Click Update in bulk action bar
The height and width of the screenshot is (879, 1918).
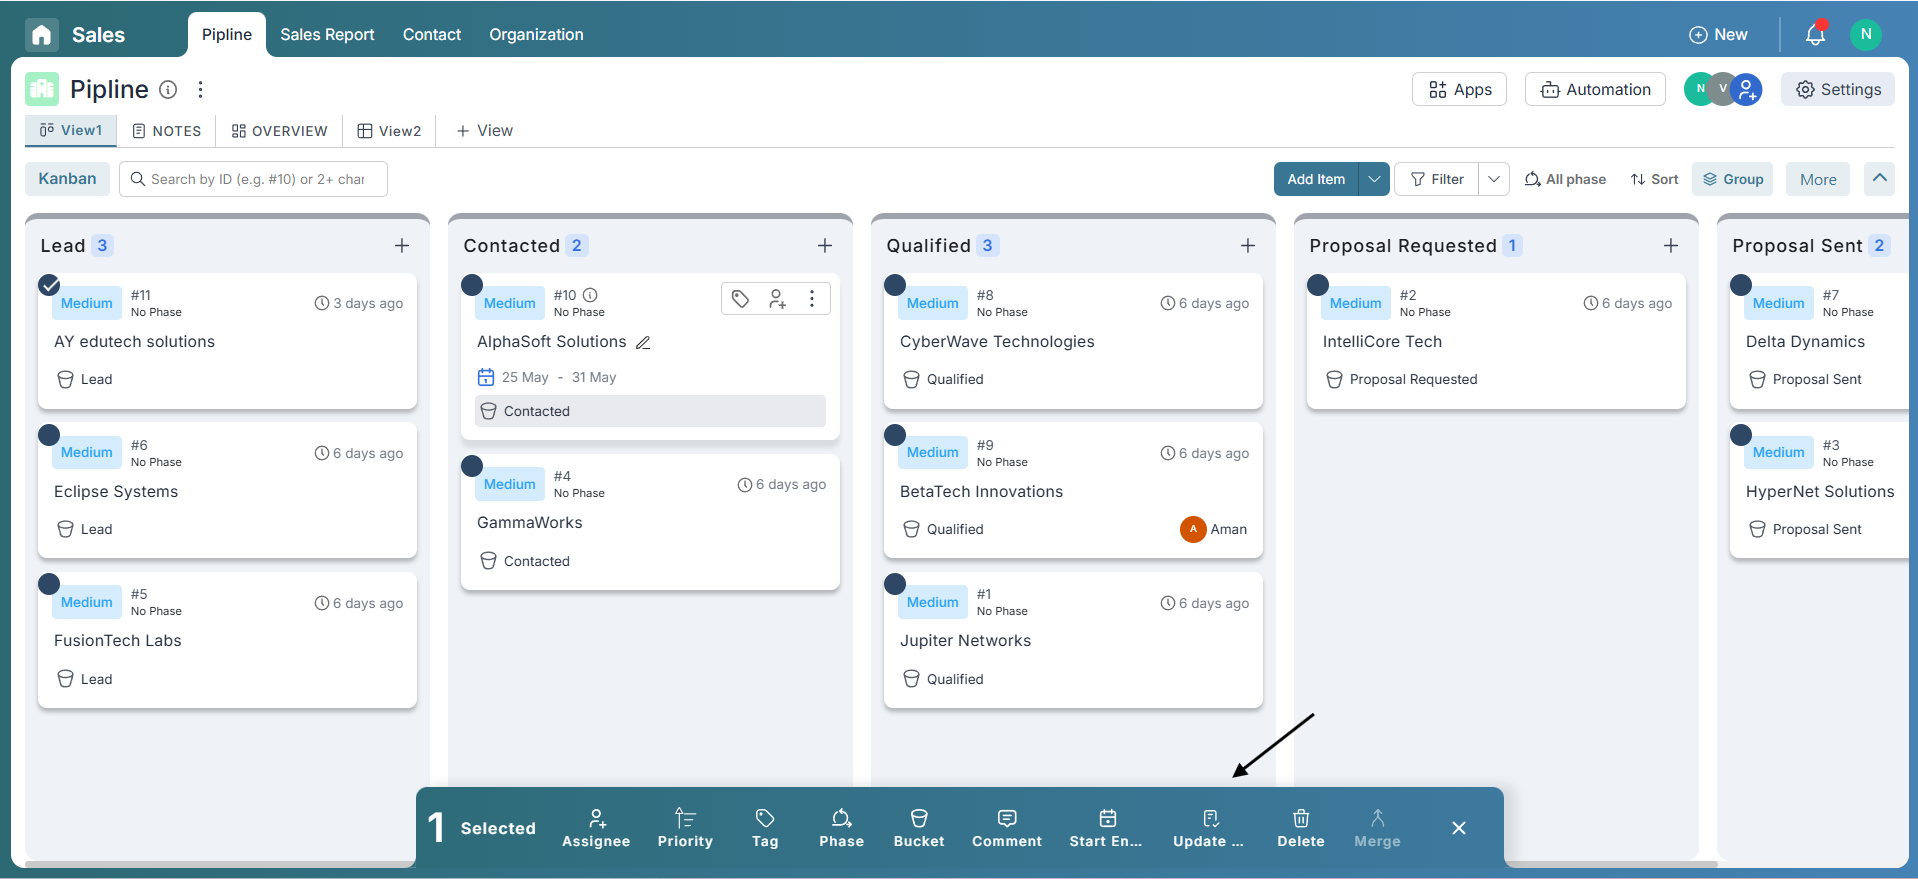[1209, 828]
